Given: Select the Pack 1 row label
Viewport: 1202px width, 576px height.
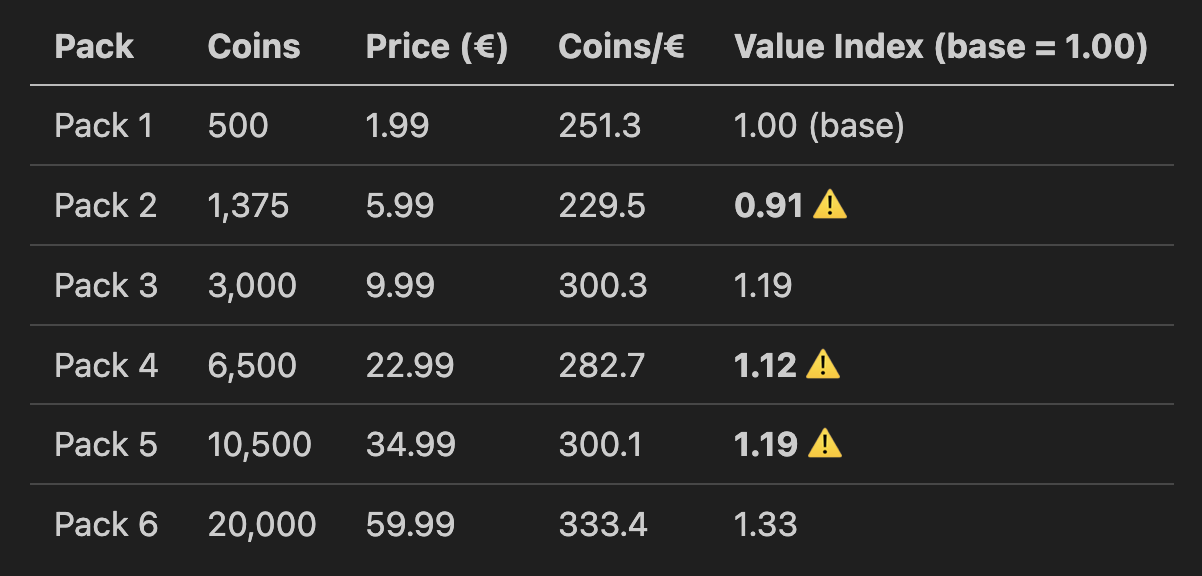Looking at the screenshot, I should 104,126.
